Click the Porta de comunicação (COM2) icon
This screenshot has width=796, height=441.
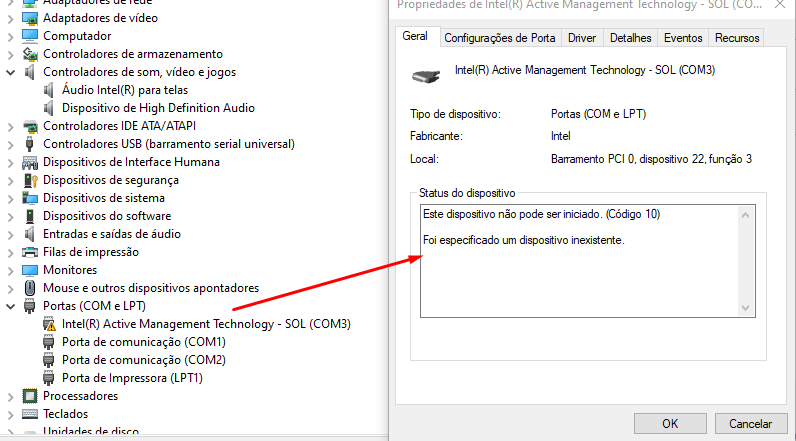(x=49, y=360)
